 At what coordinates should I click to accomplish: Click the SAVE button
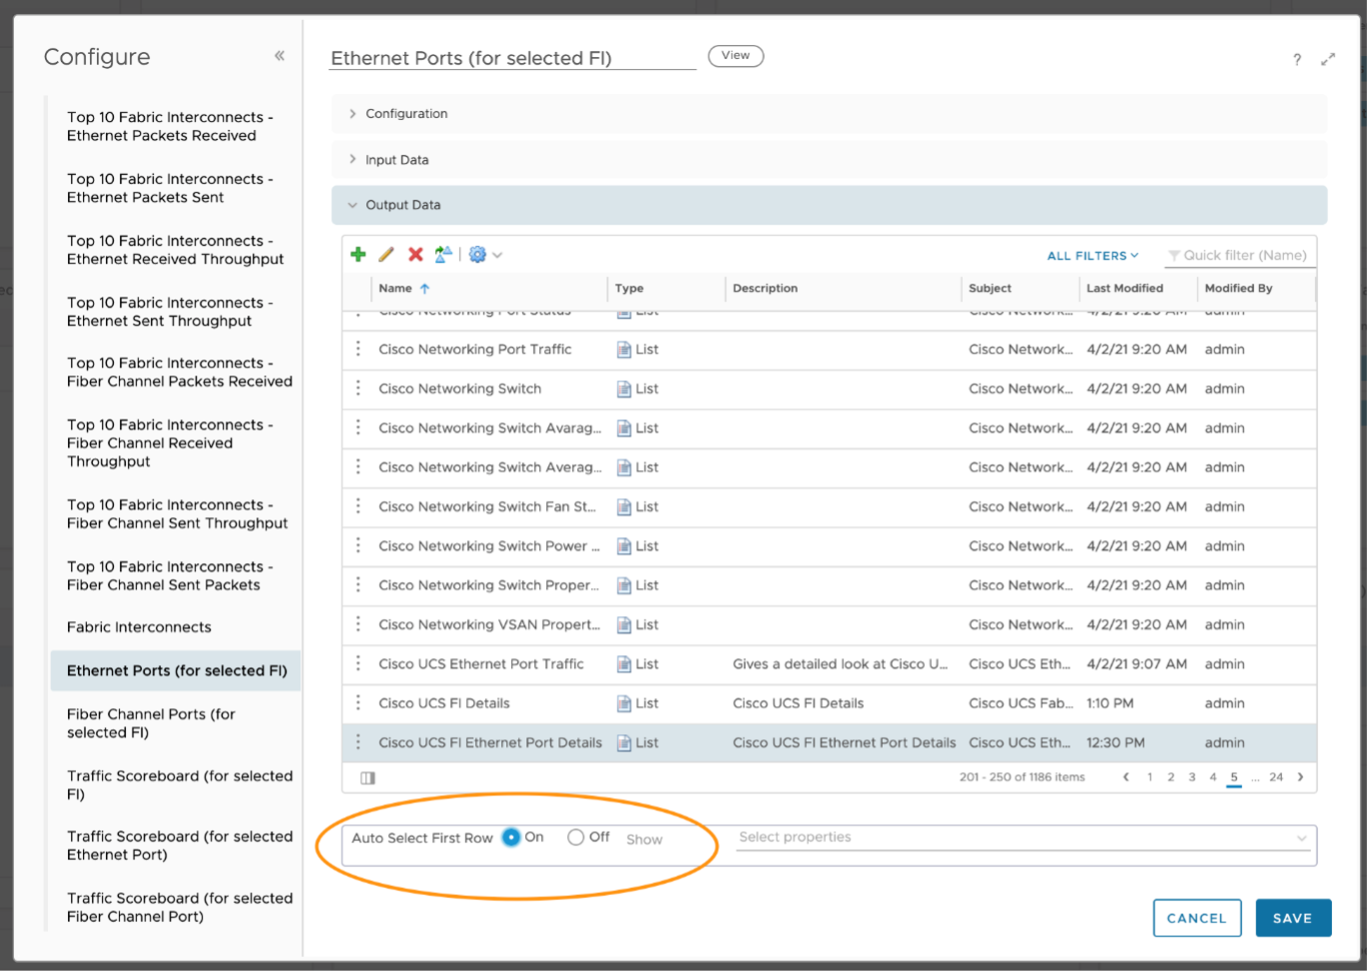pos(1292,918)
